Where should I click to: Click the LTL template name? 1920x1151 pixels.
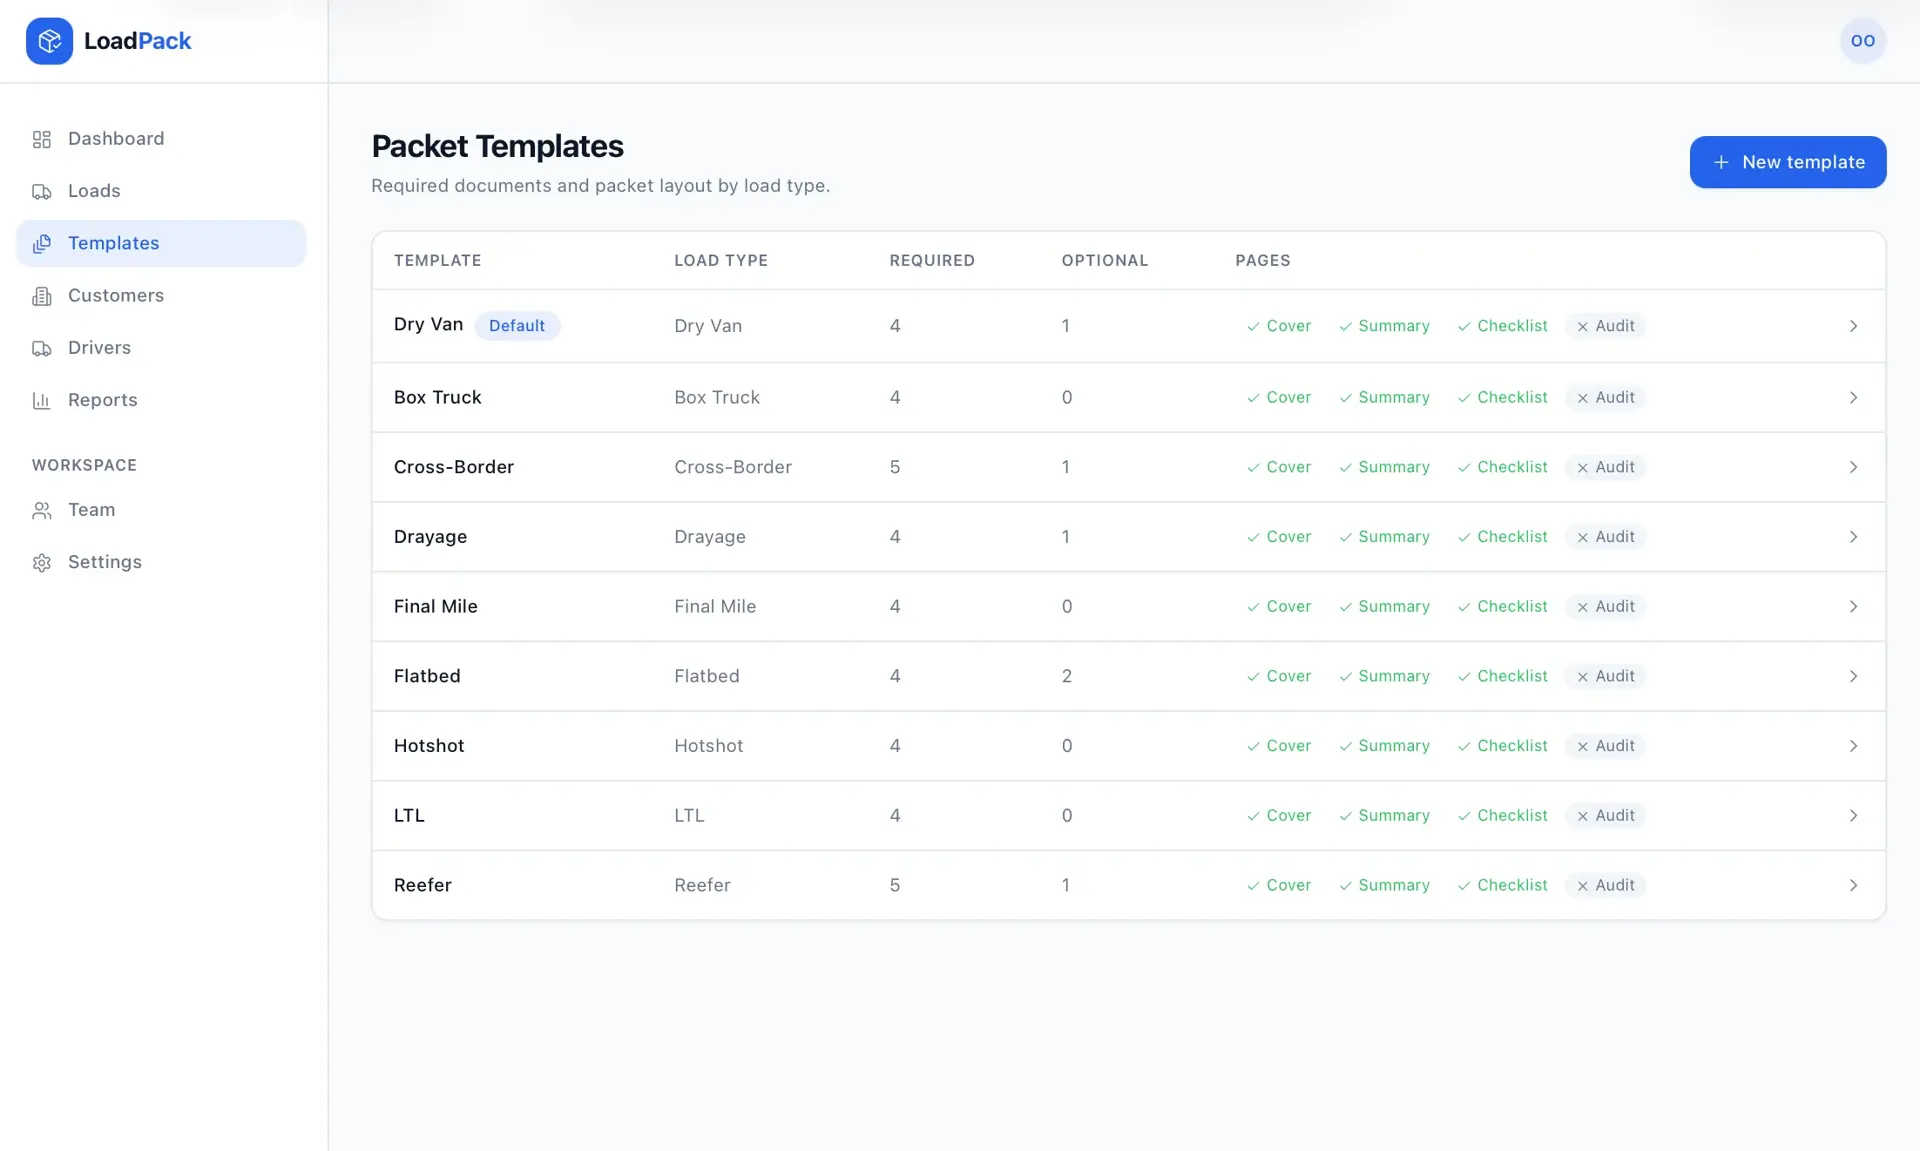pyautogui.click(x=409, y=816)
